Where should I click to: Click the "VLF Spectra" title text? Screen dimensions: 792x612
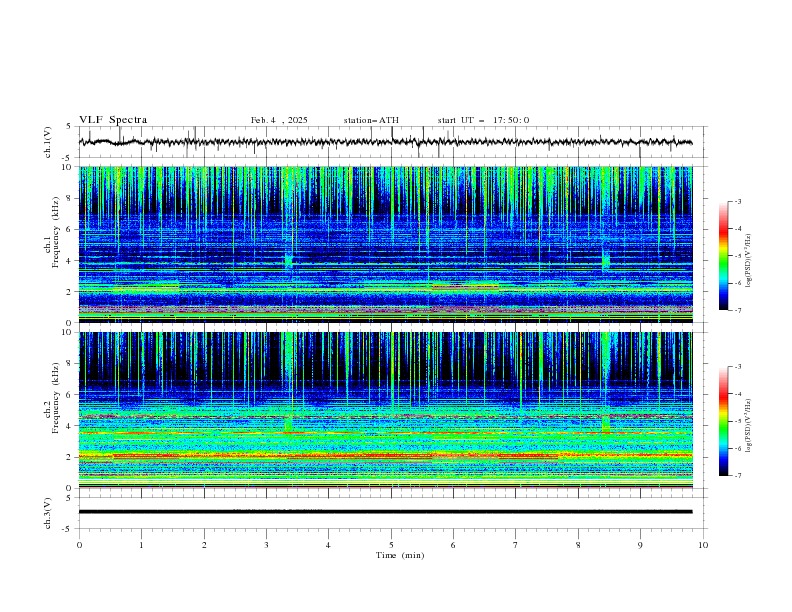(113, 120)
